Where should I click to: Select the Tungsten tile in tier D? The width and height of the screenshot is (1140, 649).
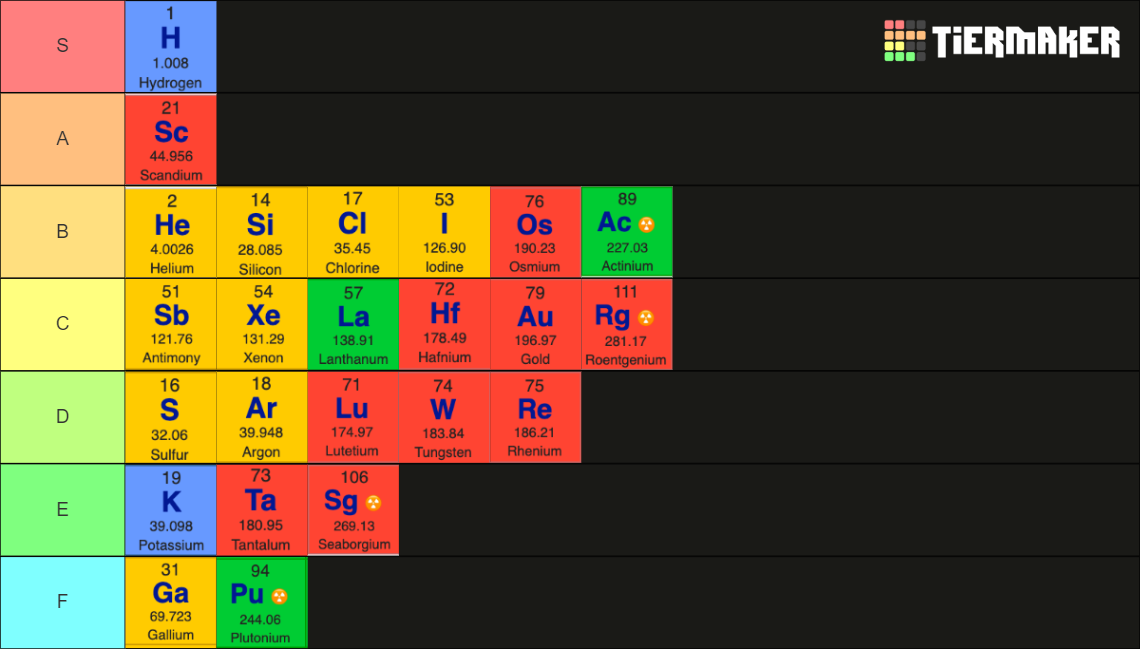pyautogui.click(x=444, y=417)
